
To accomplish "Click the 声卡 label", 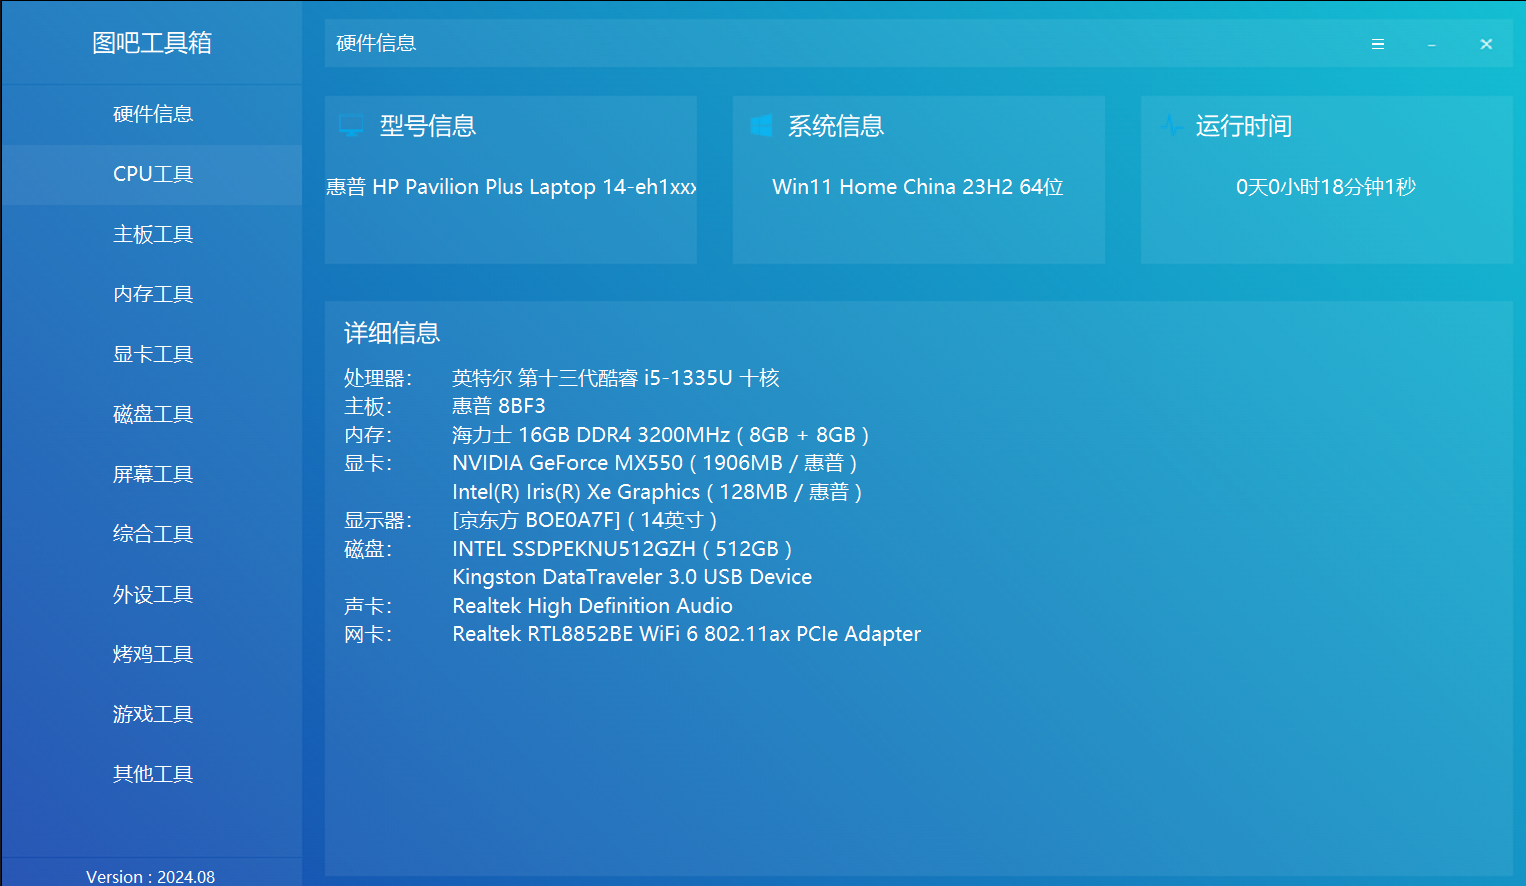I will 368,606.
